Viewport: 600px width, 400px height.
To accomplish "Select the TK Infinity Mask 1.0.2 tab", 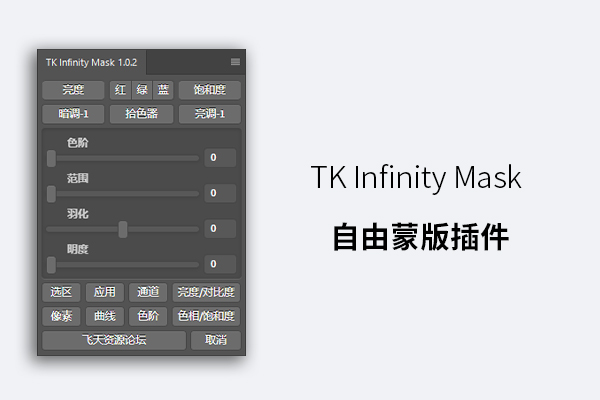I will 91,62.
